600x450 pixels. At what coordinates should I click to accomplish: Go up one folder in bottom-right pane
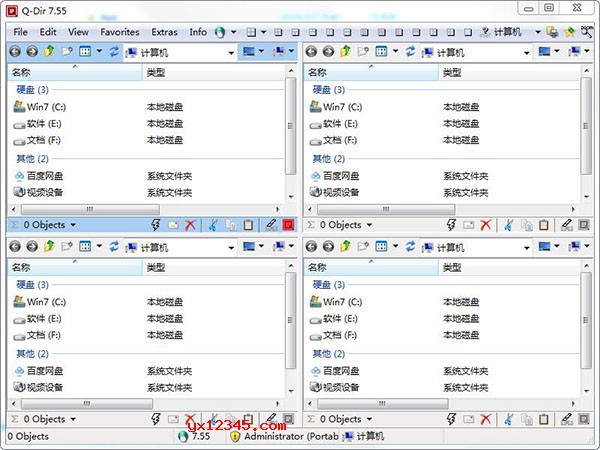346,246
